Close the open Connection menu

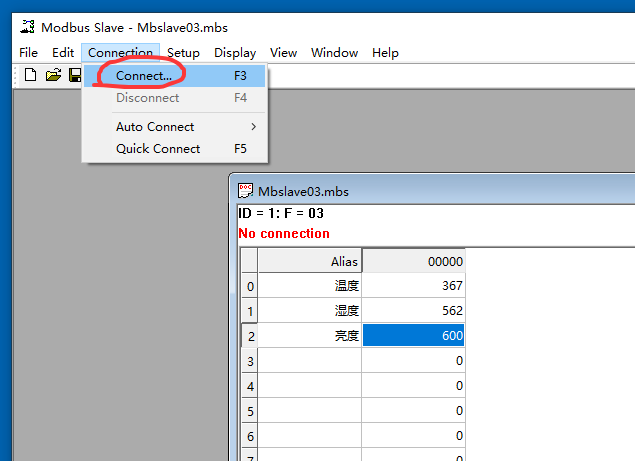[x=120, y=53]
